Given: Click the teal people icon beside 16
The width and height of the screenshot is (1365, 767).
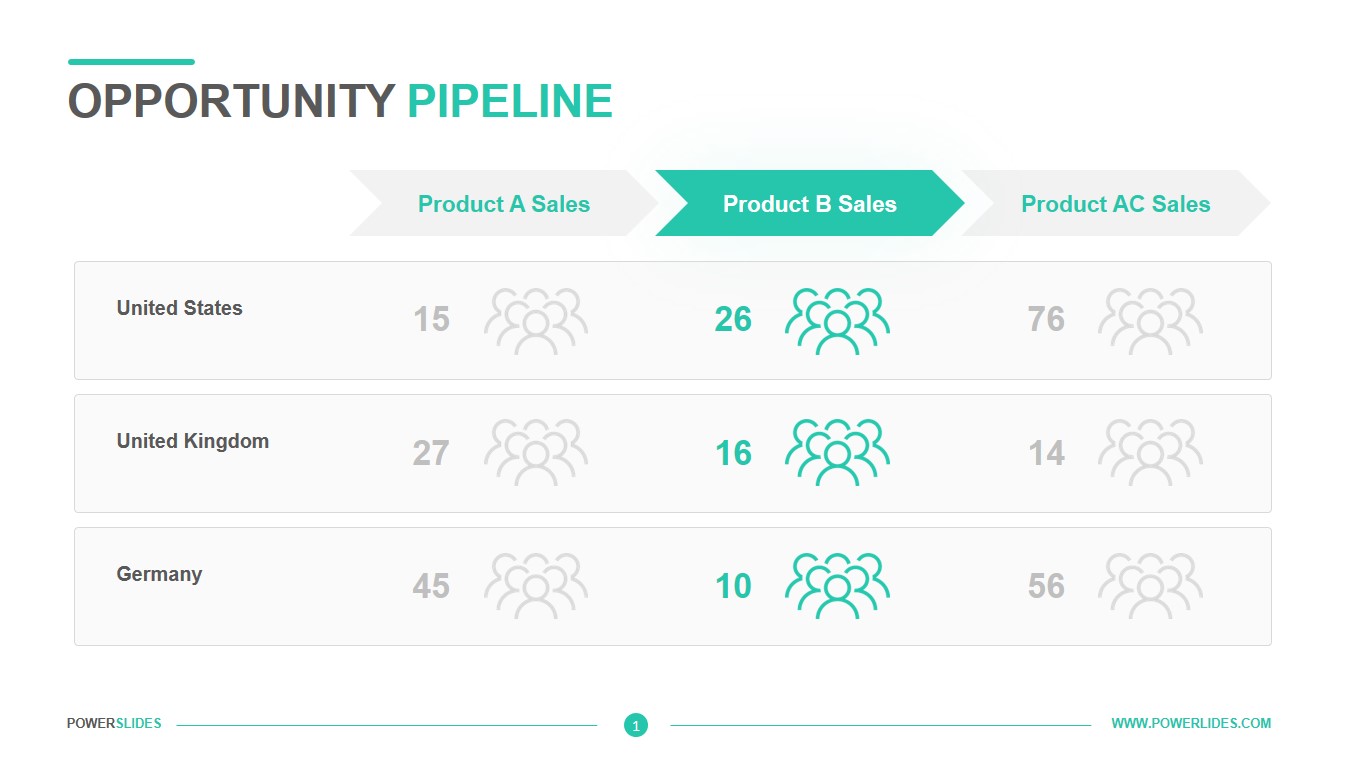Looking at the screenshot, I should point(837,453).
